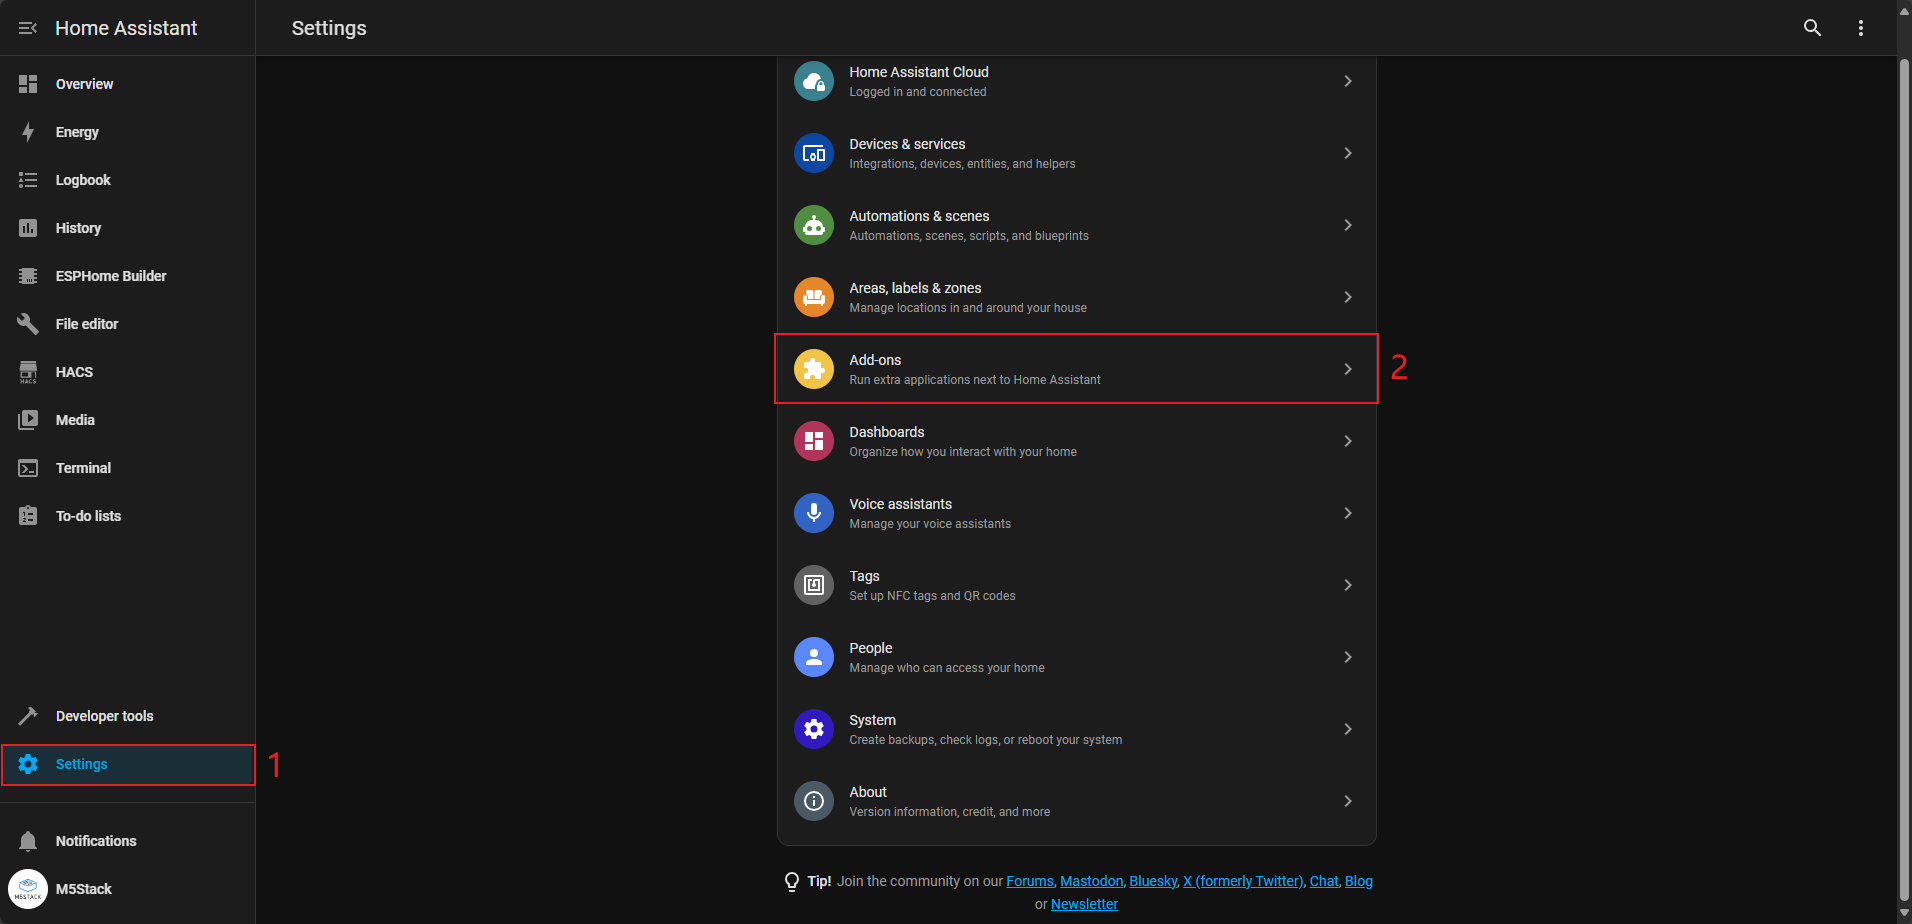Open the Logbook list icon
The height and width of the screenshot is (924, 1912).
click(28, 180)
